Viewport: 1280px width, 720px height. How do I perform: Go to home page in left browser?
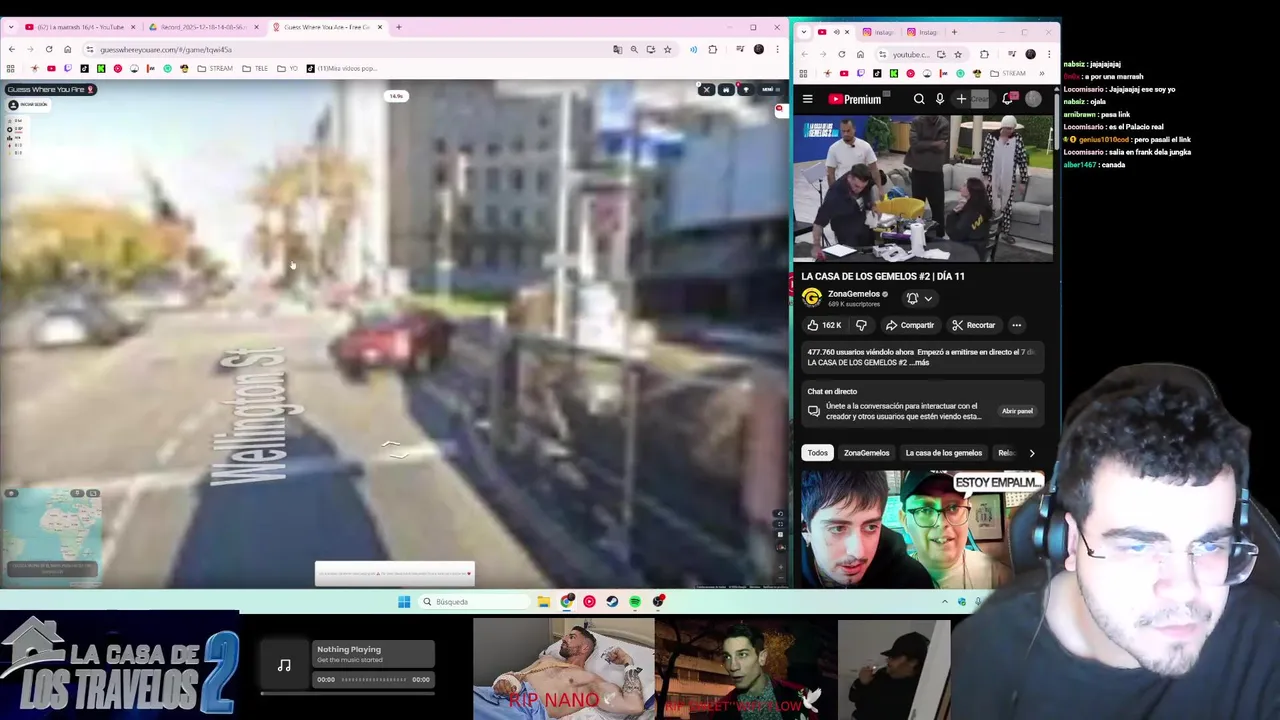[x=68, y=49]
